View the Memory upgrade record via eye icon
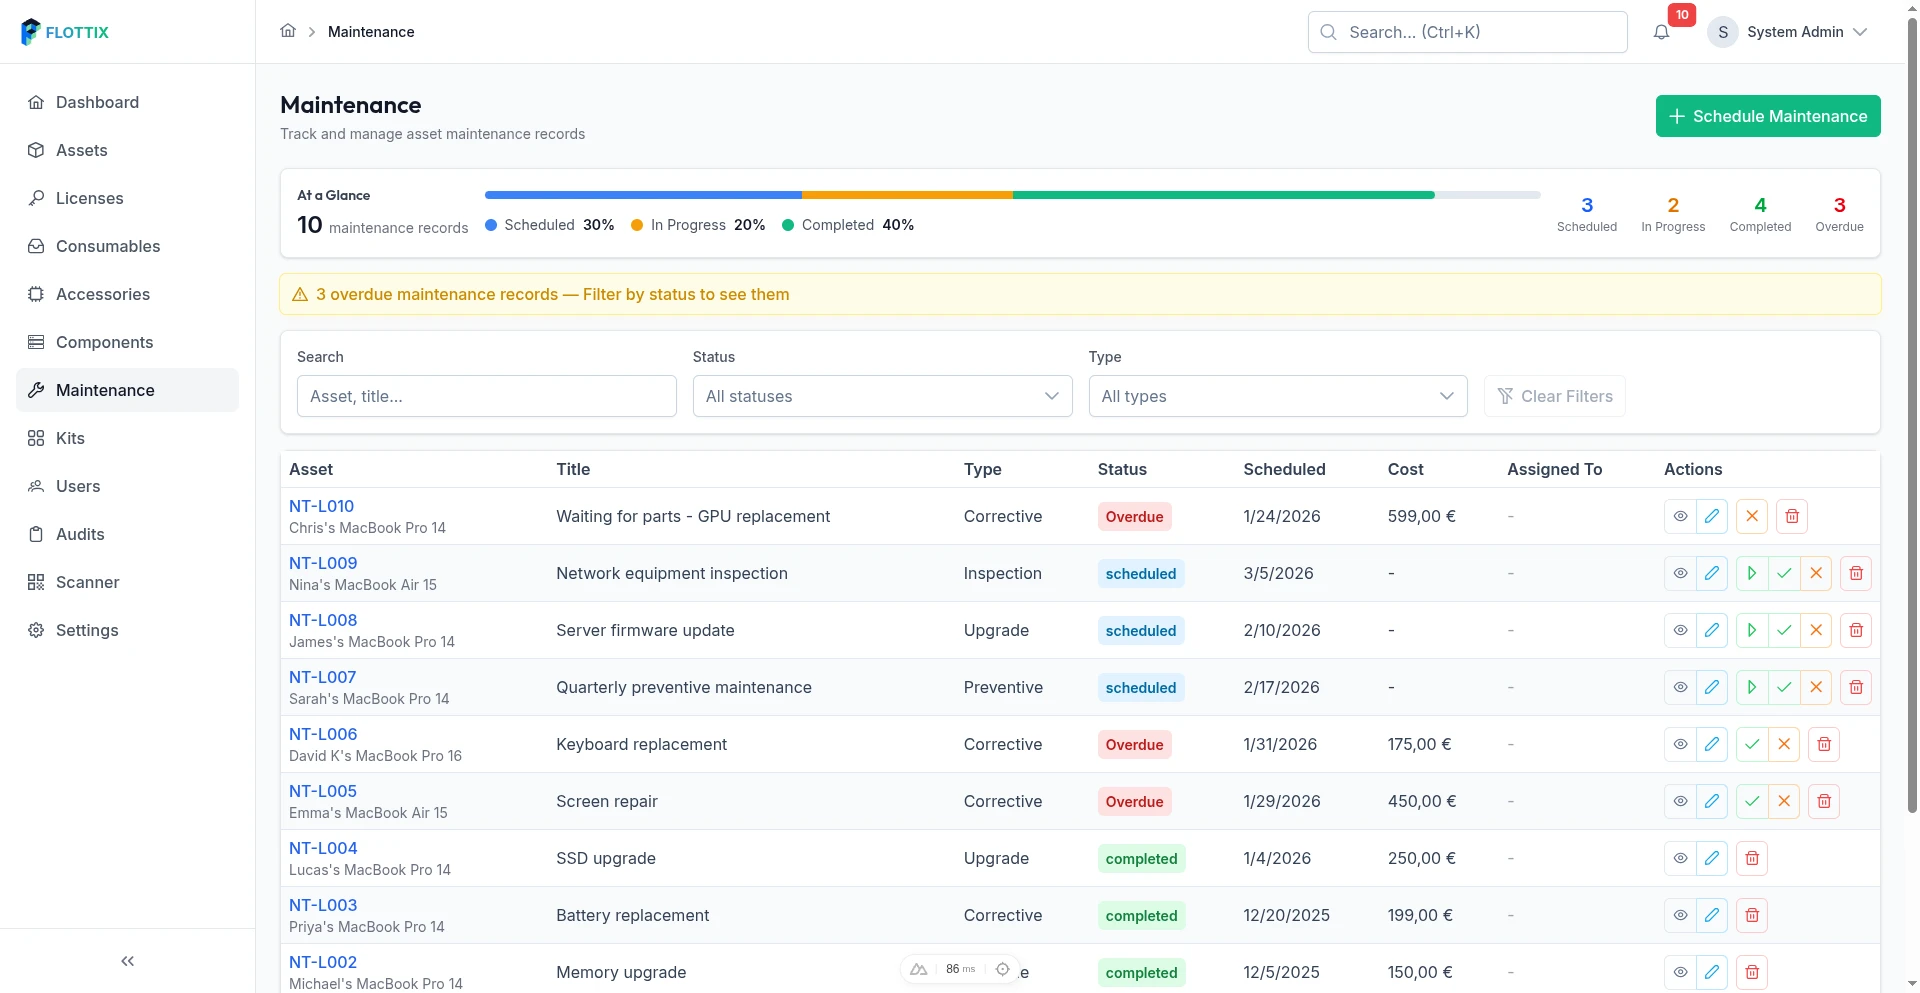The image size is (1920, 993). (x=1680, y=971)
